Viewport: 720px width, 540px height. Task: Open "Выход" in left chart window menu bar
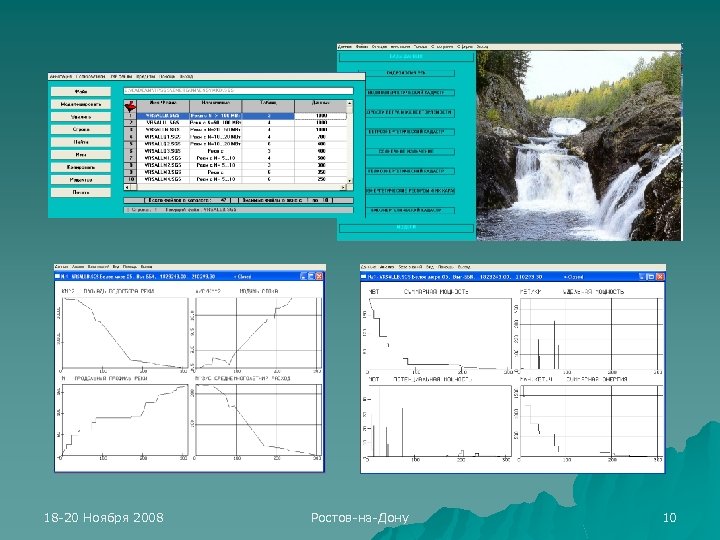(x=146, y=267)
